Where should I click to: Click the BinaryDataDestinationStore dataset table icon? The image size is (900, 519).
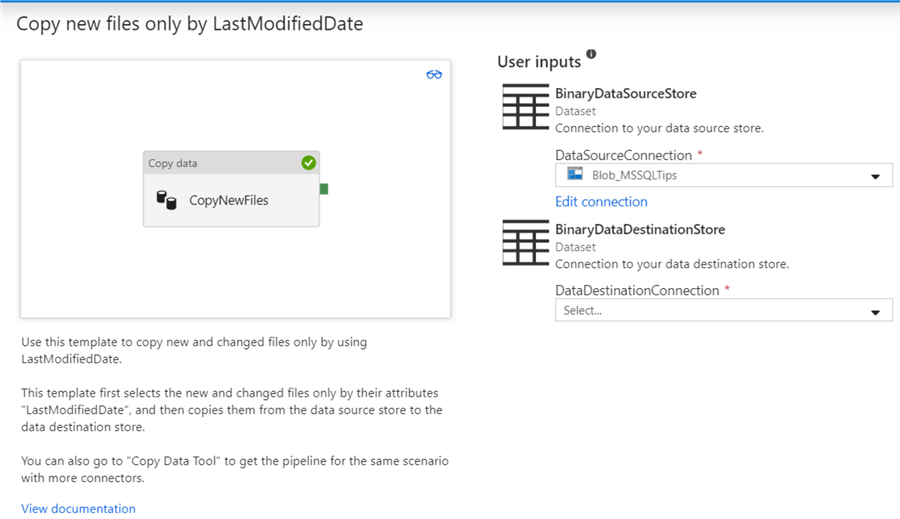(x=525, y=243)
